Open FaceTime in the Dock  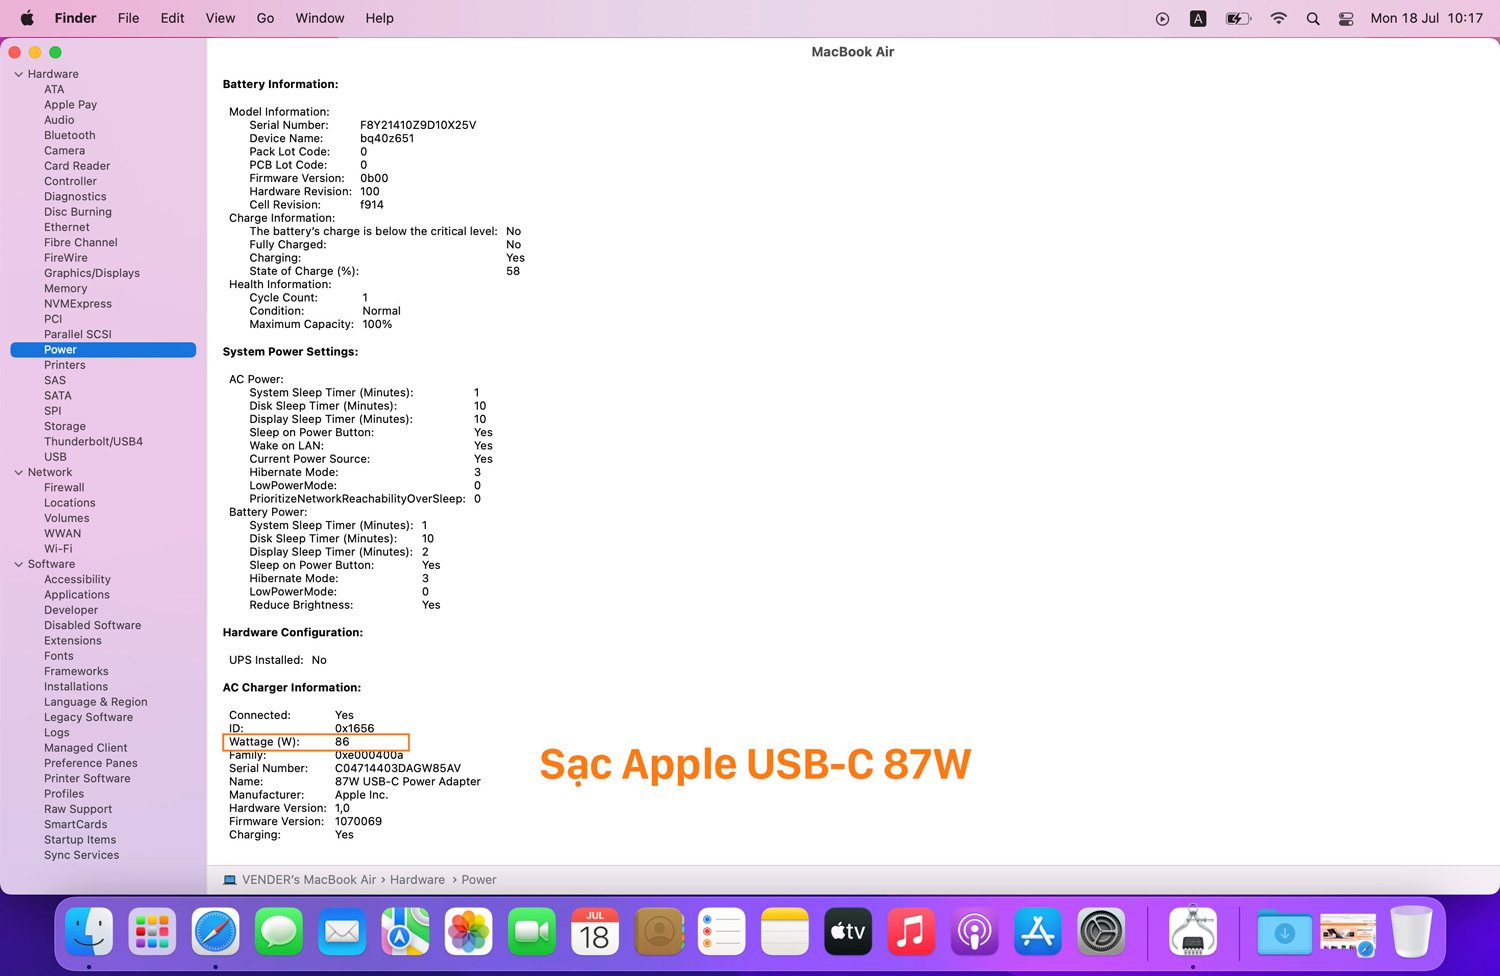tap(532, 932)
